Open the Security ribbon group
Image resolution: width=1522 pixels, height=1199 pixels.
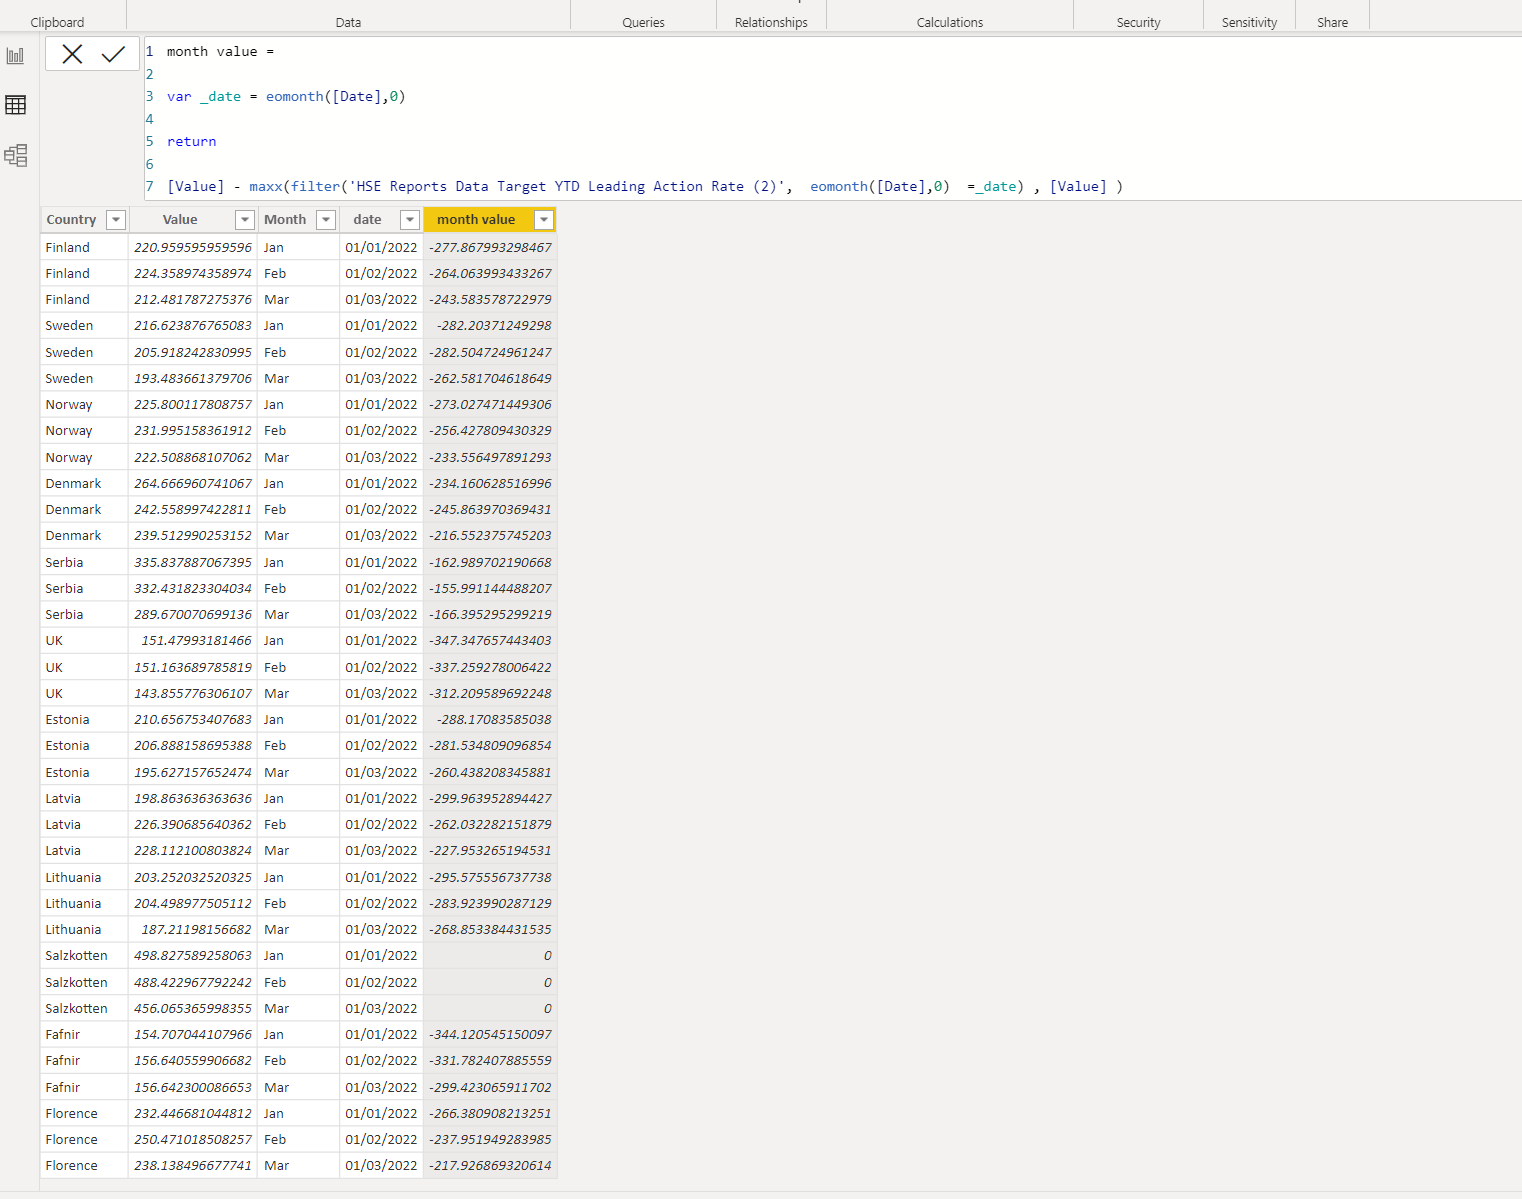[1138, 22]
